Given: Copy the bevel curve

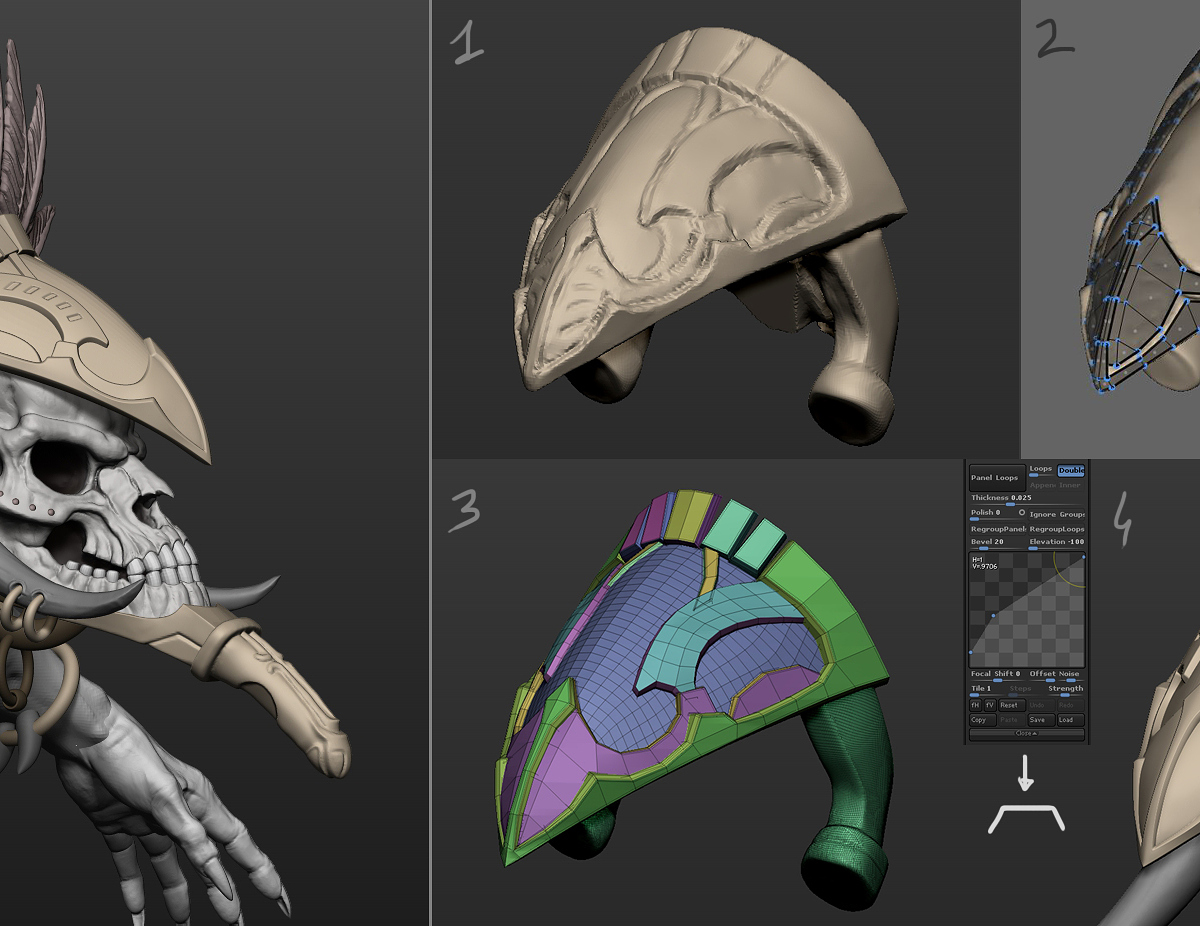Looking at the screenshot, I should click(983, 720).
